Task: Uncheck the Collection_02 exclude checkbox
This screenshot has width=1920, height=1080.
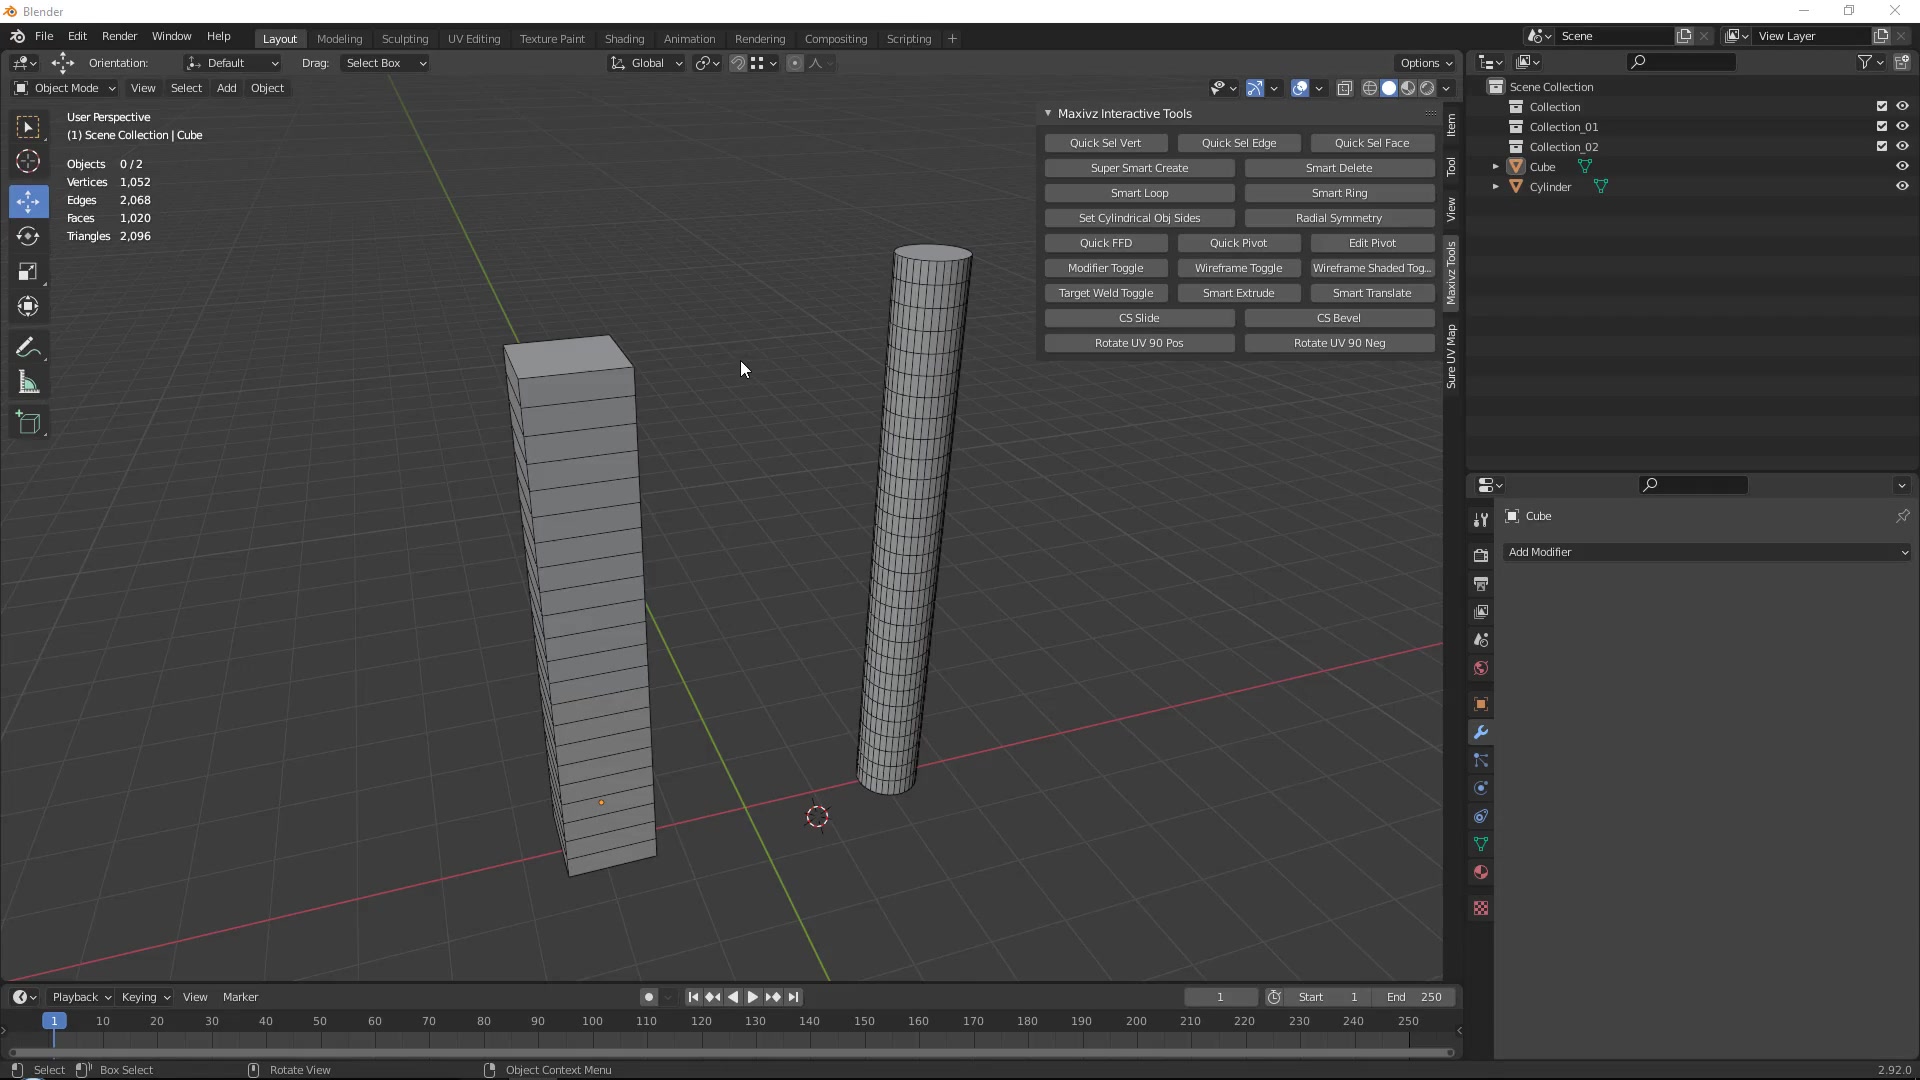Action: (x=1882, y=147)
